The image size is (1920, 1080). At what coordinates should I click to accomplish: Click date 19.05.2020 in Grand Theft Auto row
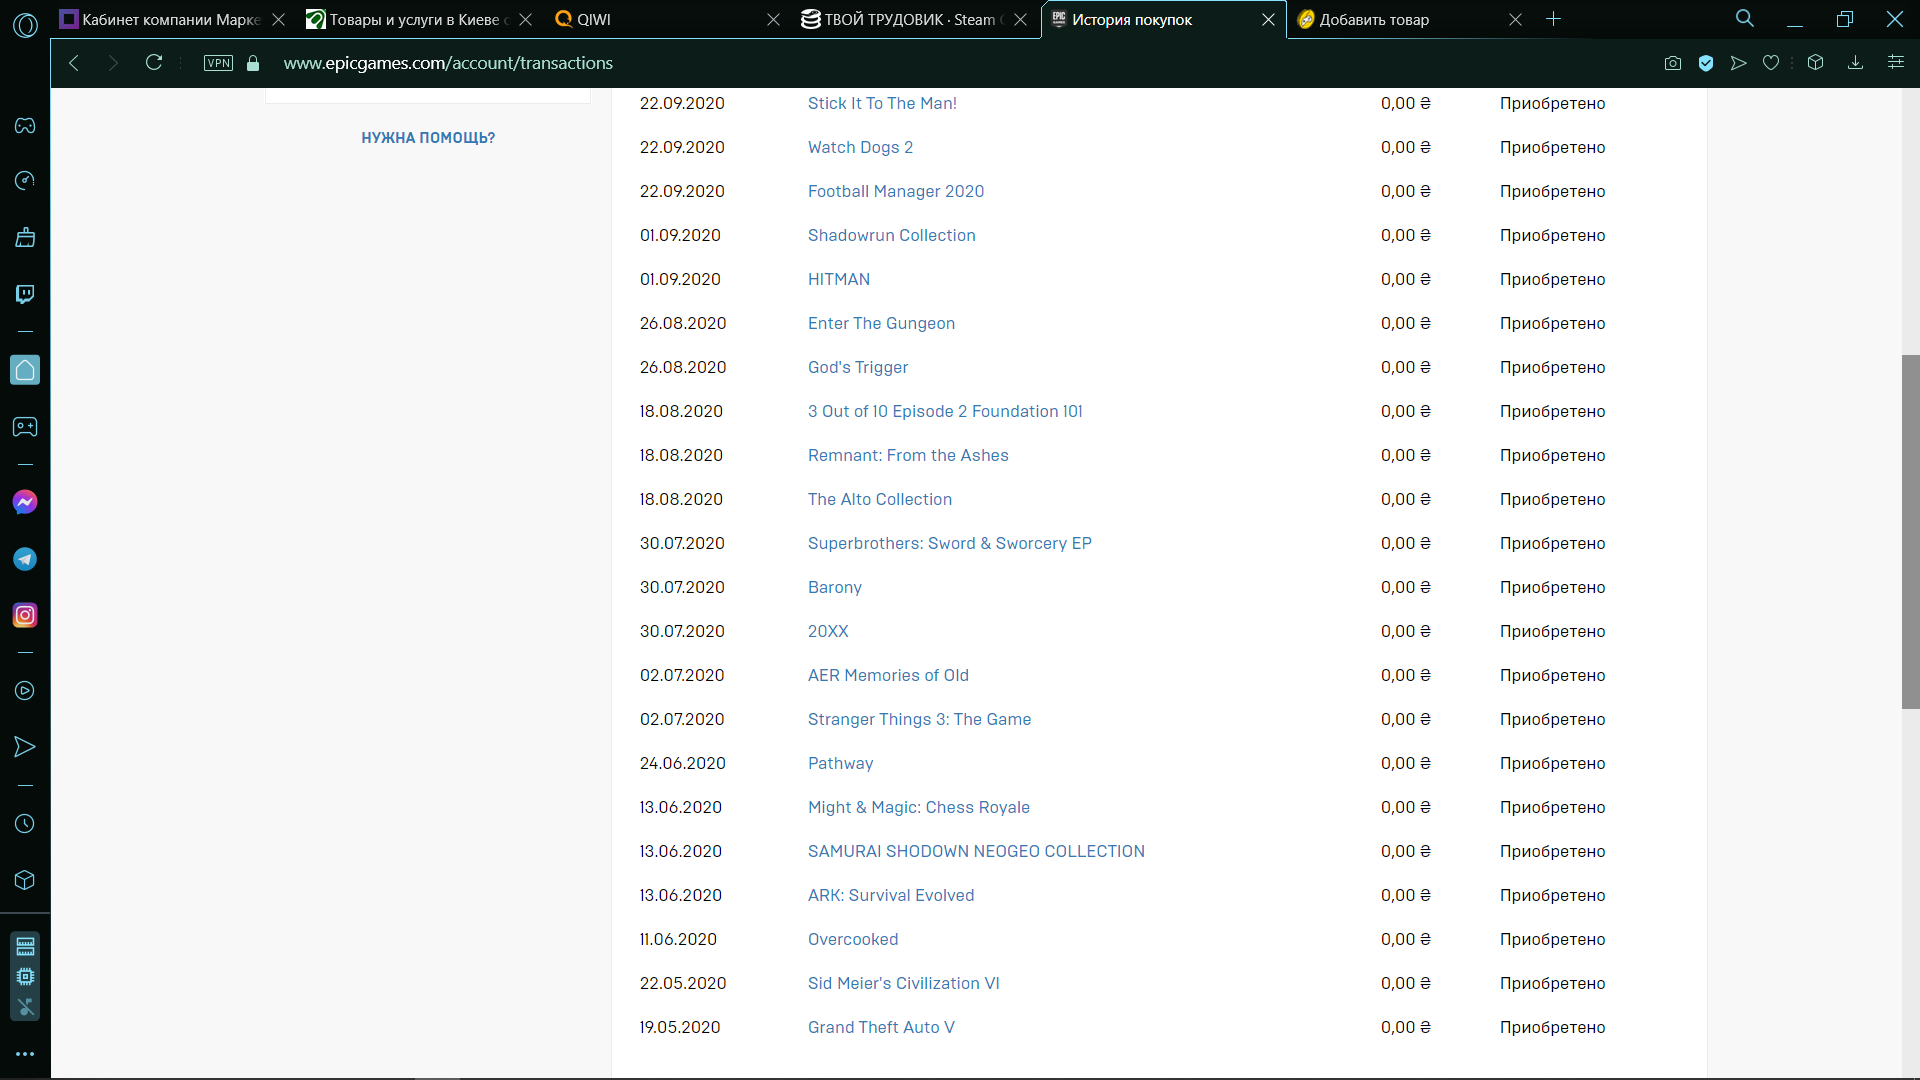click(x=680, y=1027)
